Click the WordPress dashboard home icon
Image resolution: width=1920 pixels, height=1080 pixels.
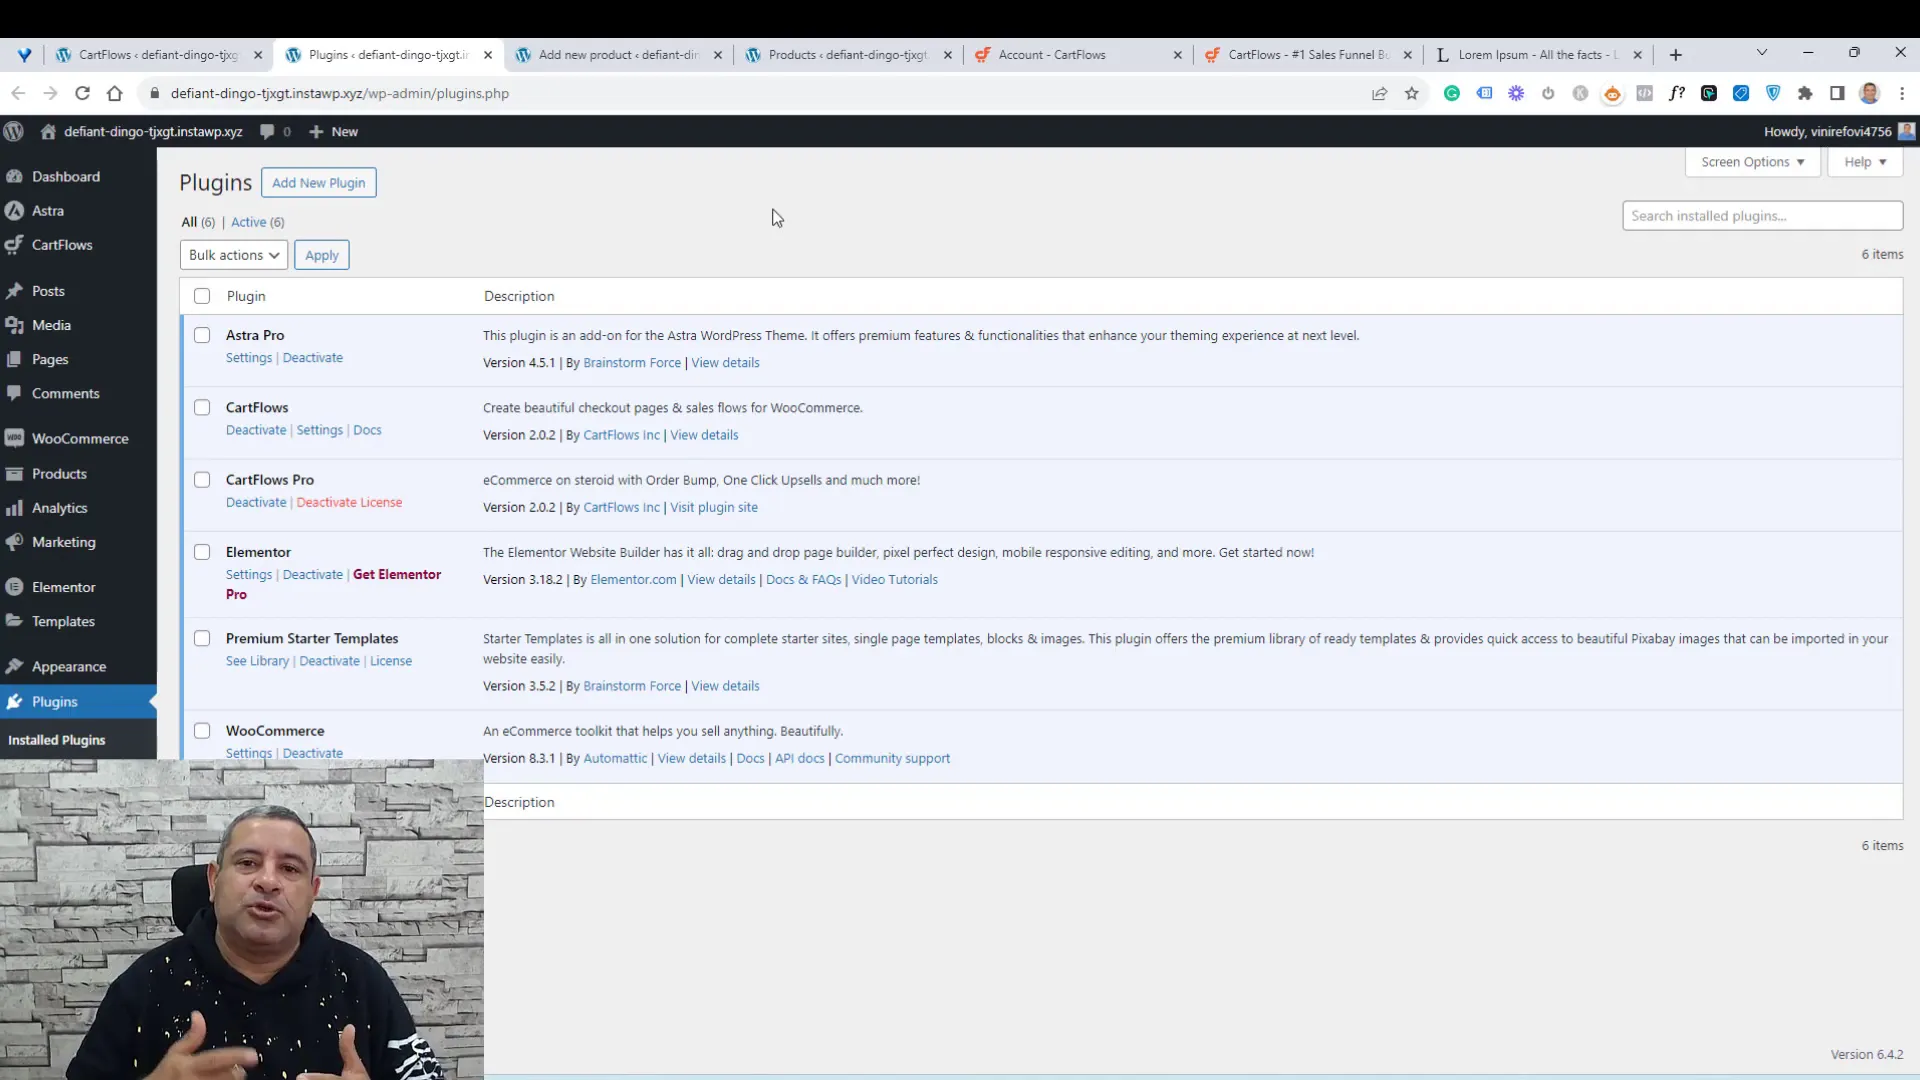46,131
